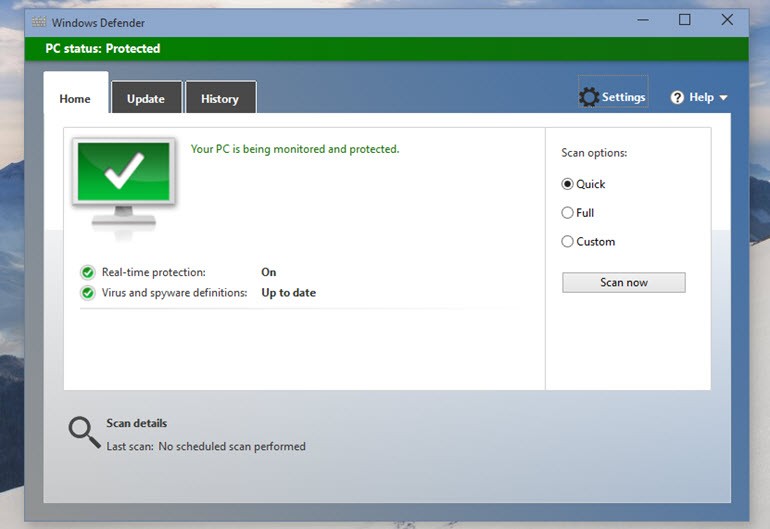Screen dimensions: 770x529
Task: Minimize the Windows Defender window
Action: 641,20
